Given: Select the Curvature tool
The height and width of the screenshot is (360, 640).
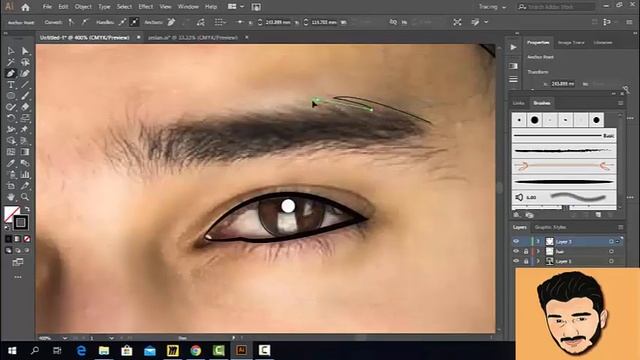Looking at the screenshot, I should click(25, 73).
